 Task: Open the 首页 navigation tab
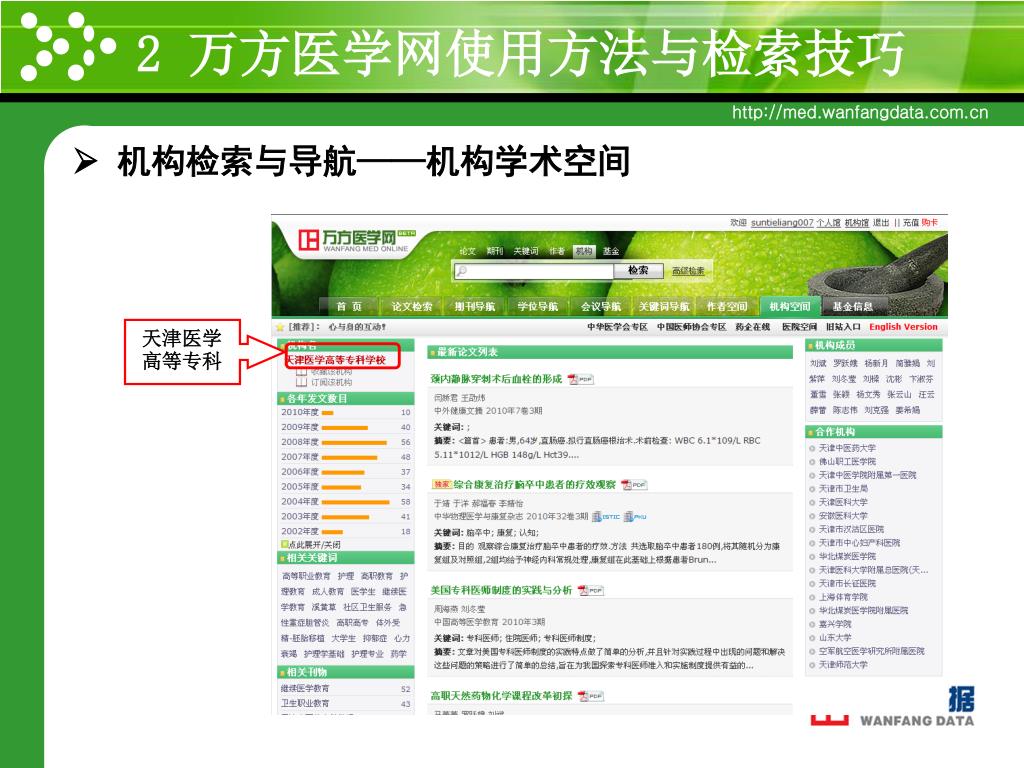click(349, 306)
